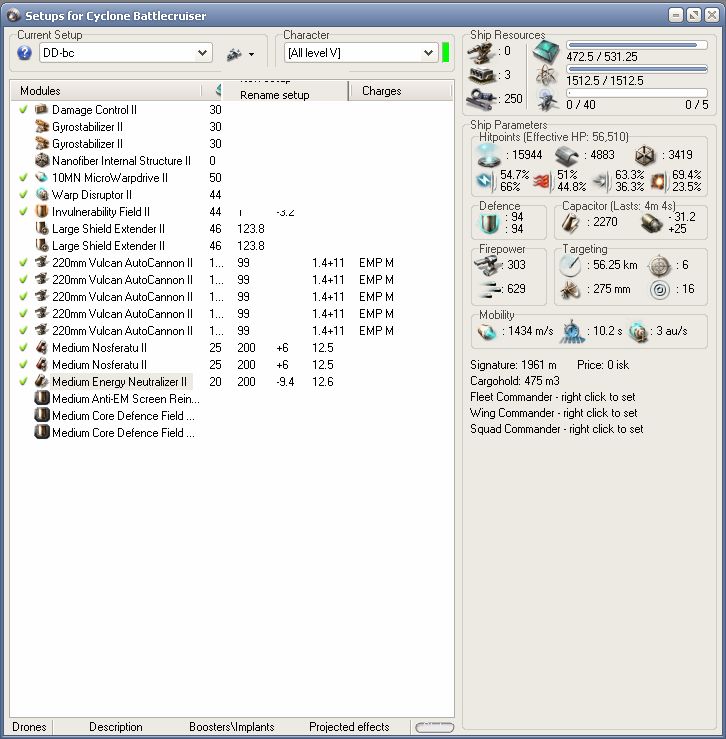Click the green skill status indicator
The width and height of the screenshot is (726, 739).
(x=446, y=53)
